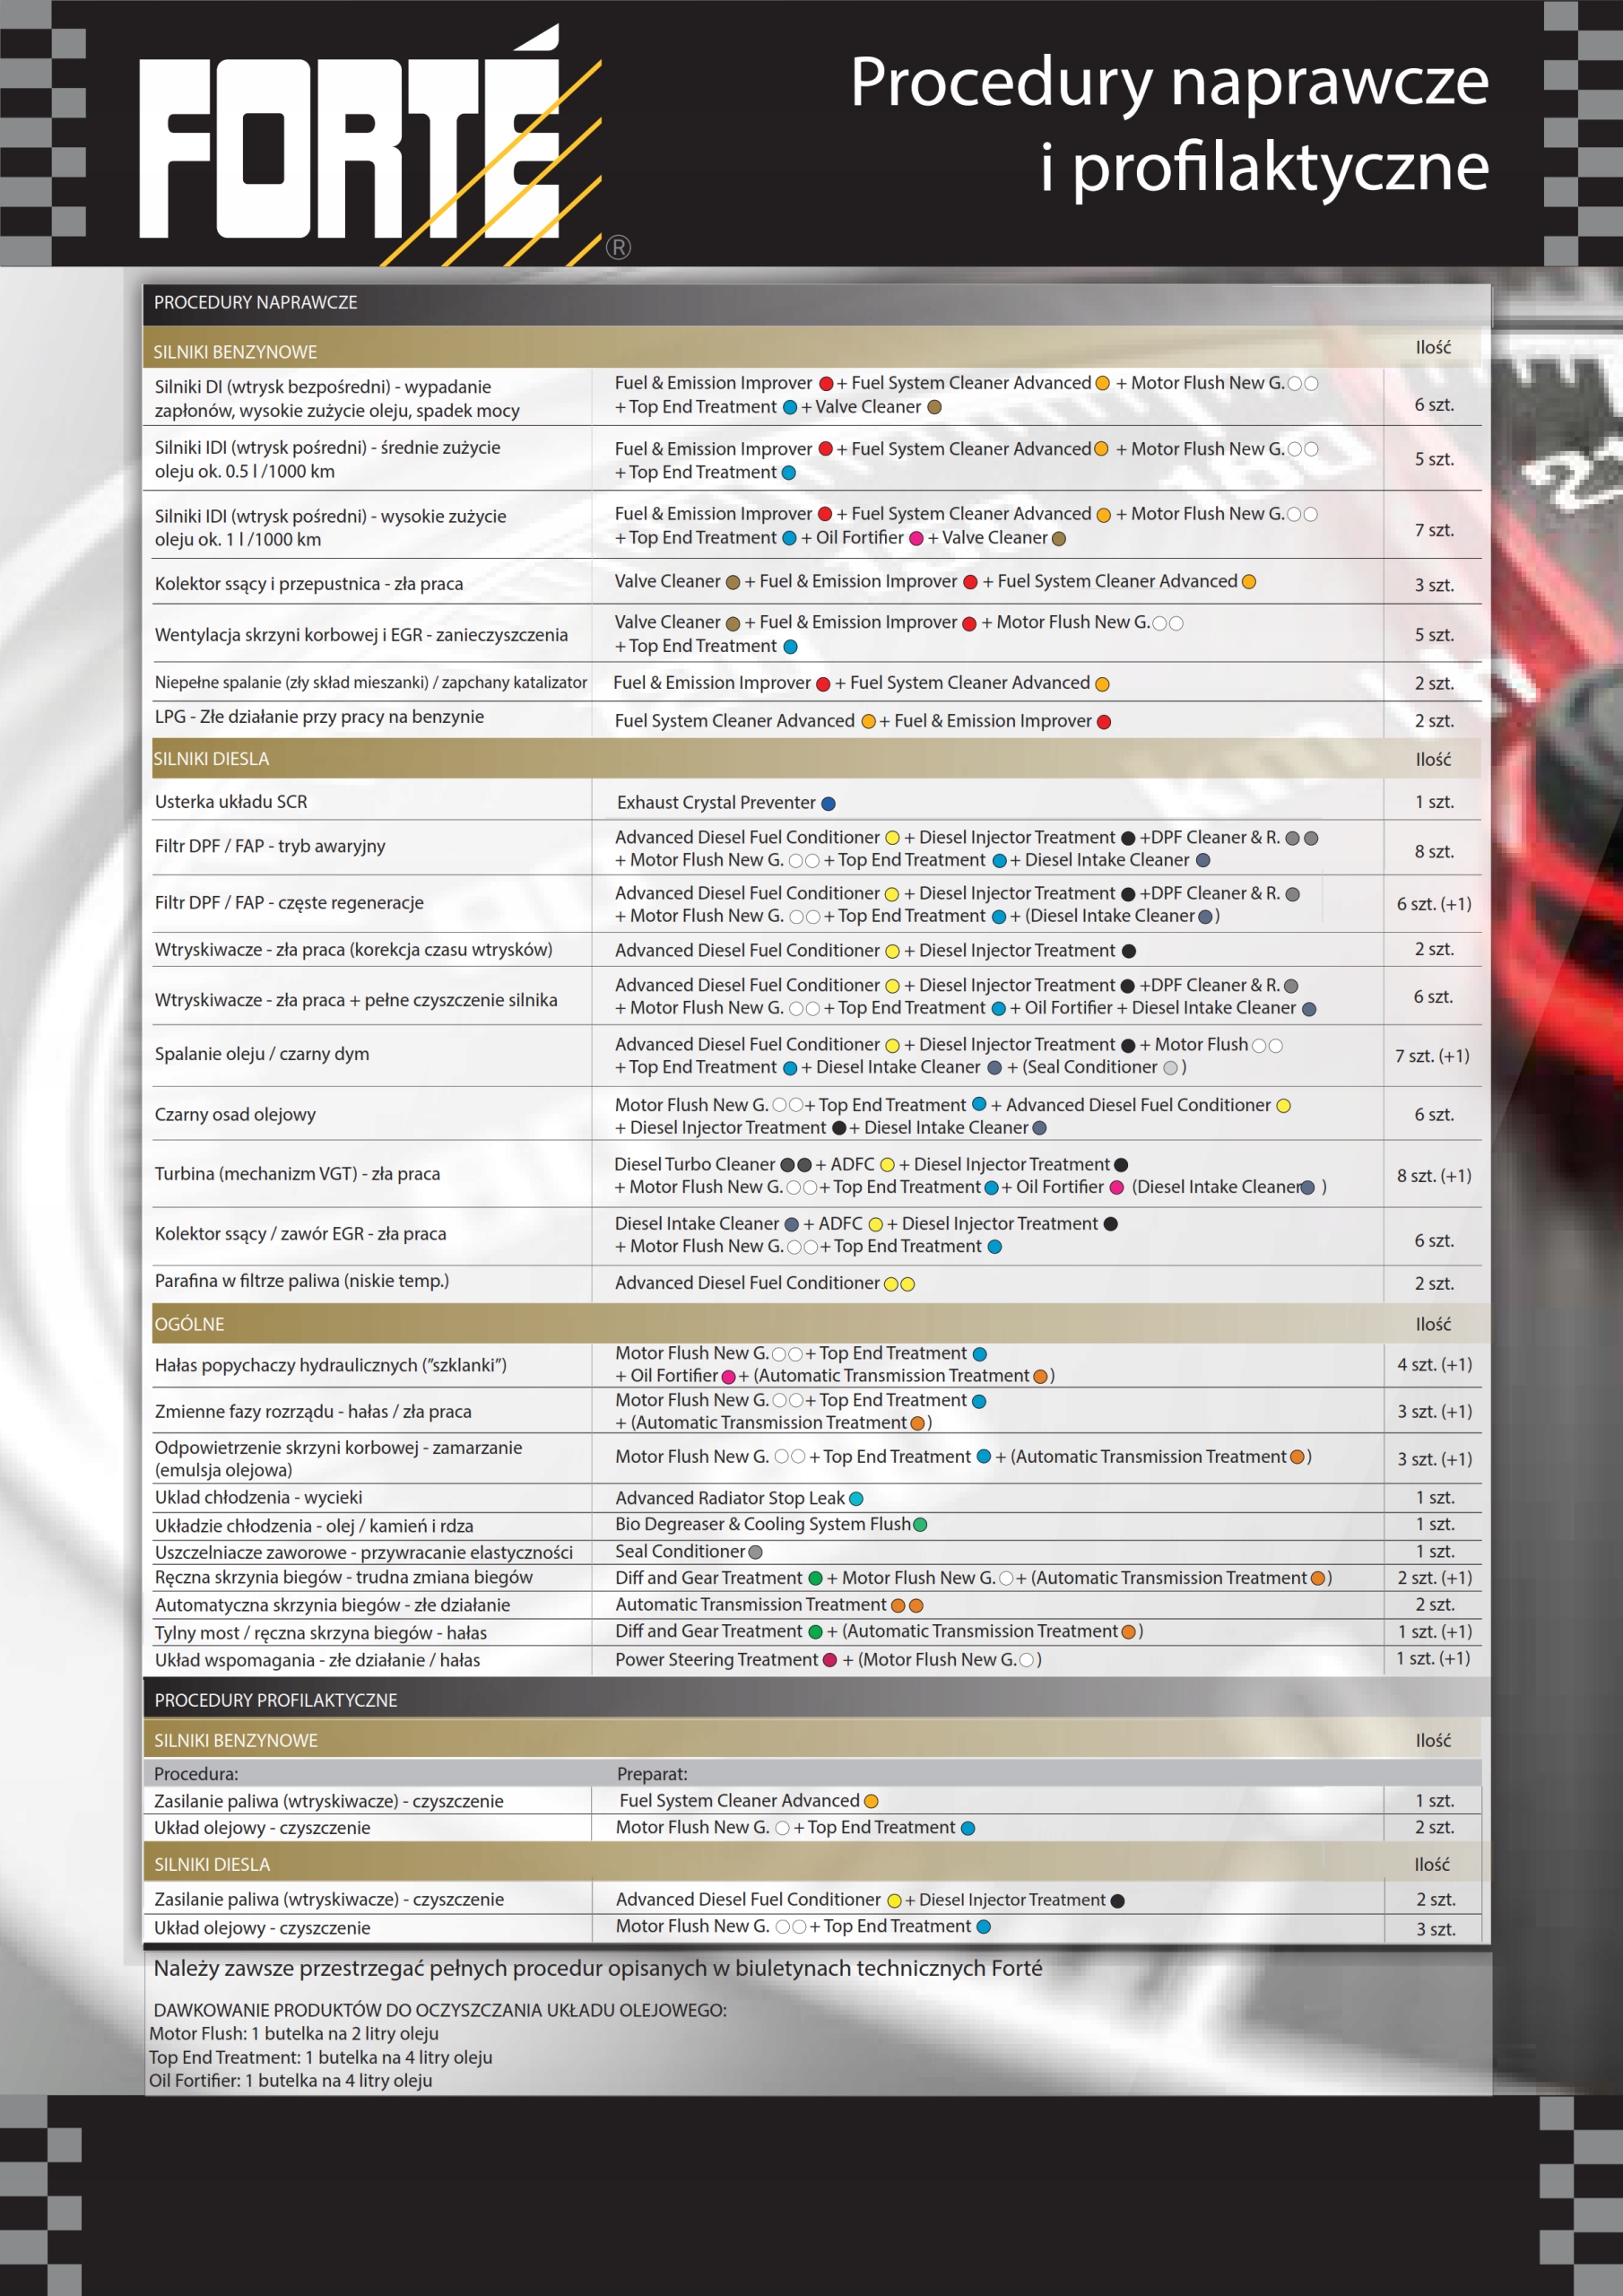Click "Uszczelniacze zaworowe - przywracanie elastyczności"
1623x2296 pixels.
coord(364,1553)
